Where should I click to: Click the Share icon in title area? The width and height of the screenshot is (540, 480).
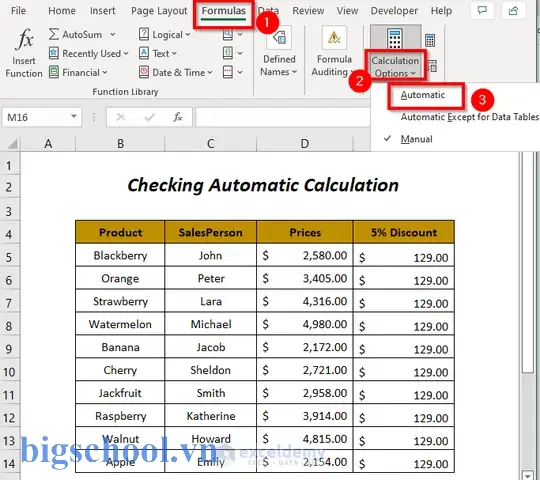click(x=513, y=11)
